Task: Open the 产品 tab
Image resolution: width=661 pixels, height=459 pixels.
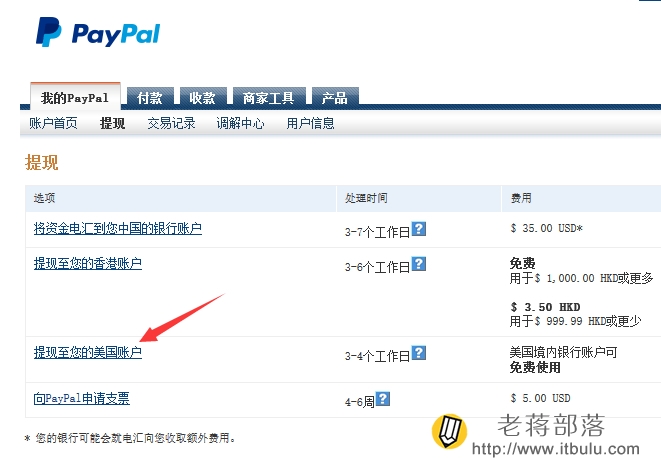Action: (335, 98)
